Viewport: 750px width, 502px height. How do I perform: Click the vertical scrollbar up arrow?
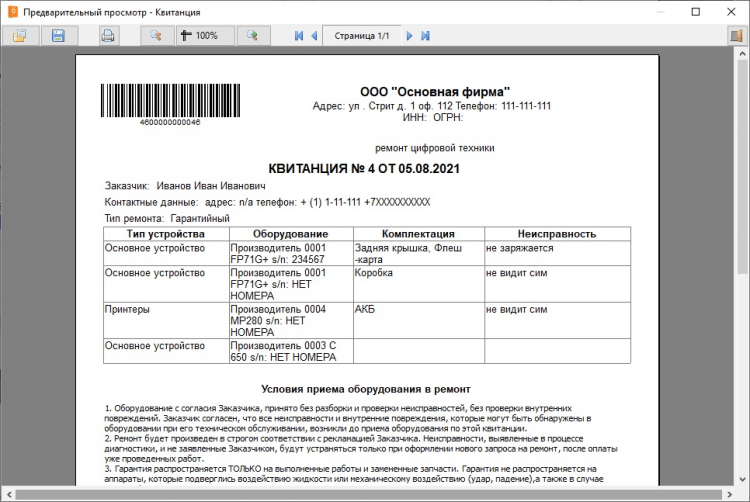(x=742, y=52)
